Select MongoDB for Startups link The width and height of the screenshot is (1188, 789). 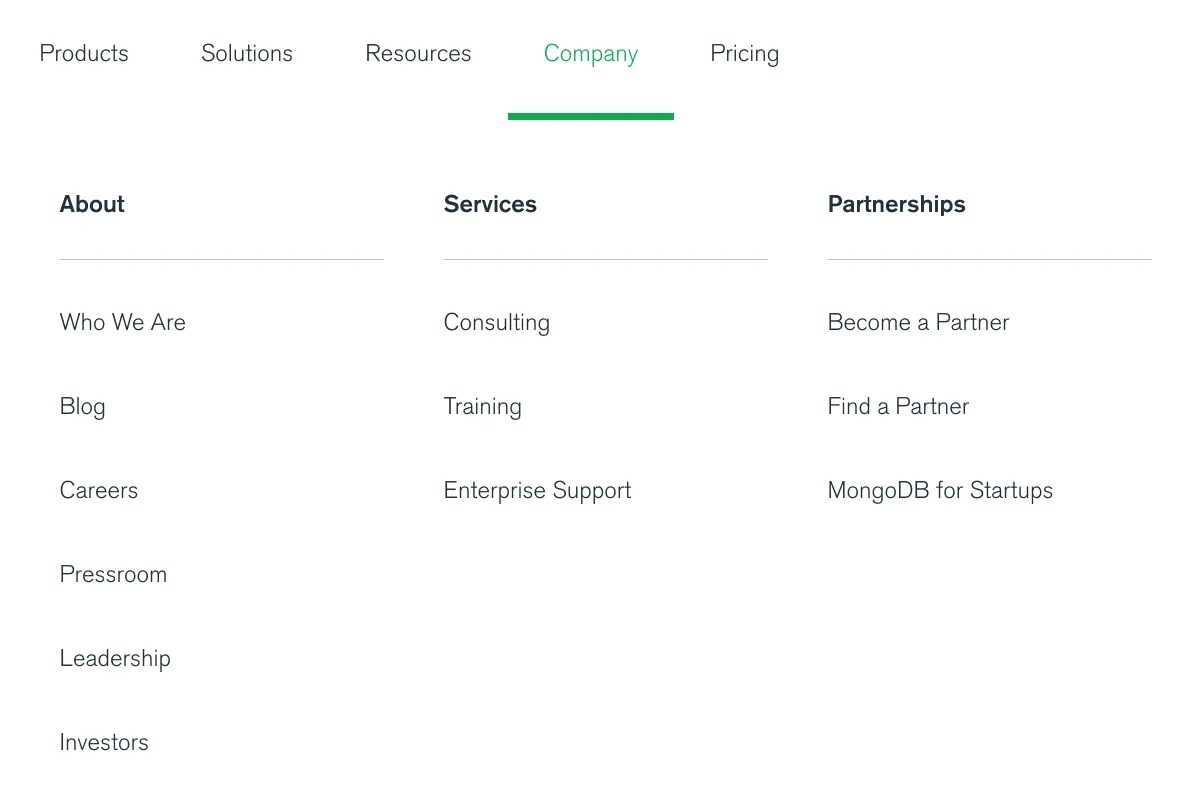pyautogui.click(x=940, y=490)
